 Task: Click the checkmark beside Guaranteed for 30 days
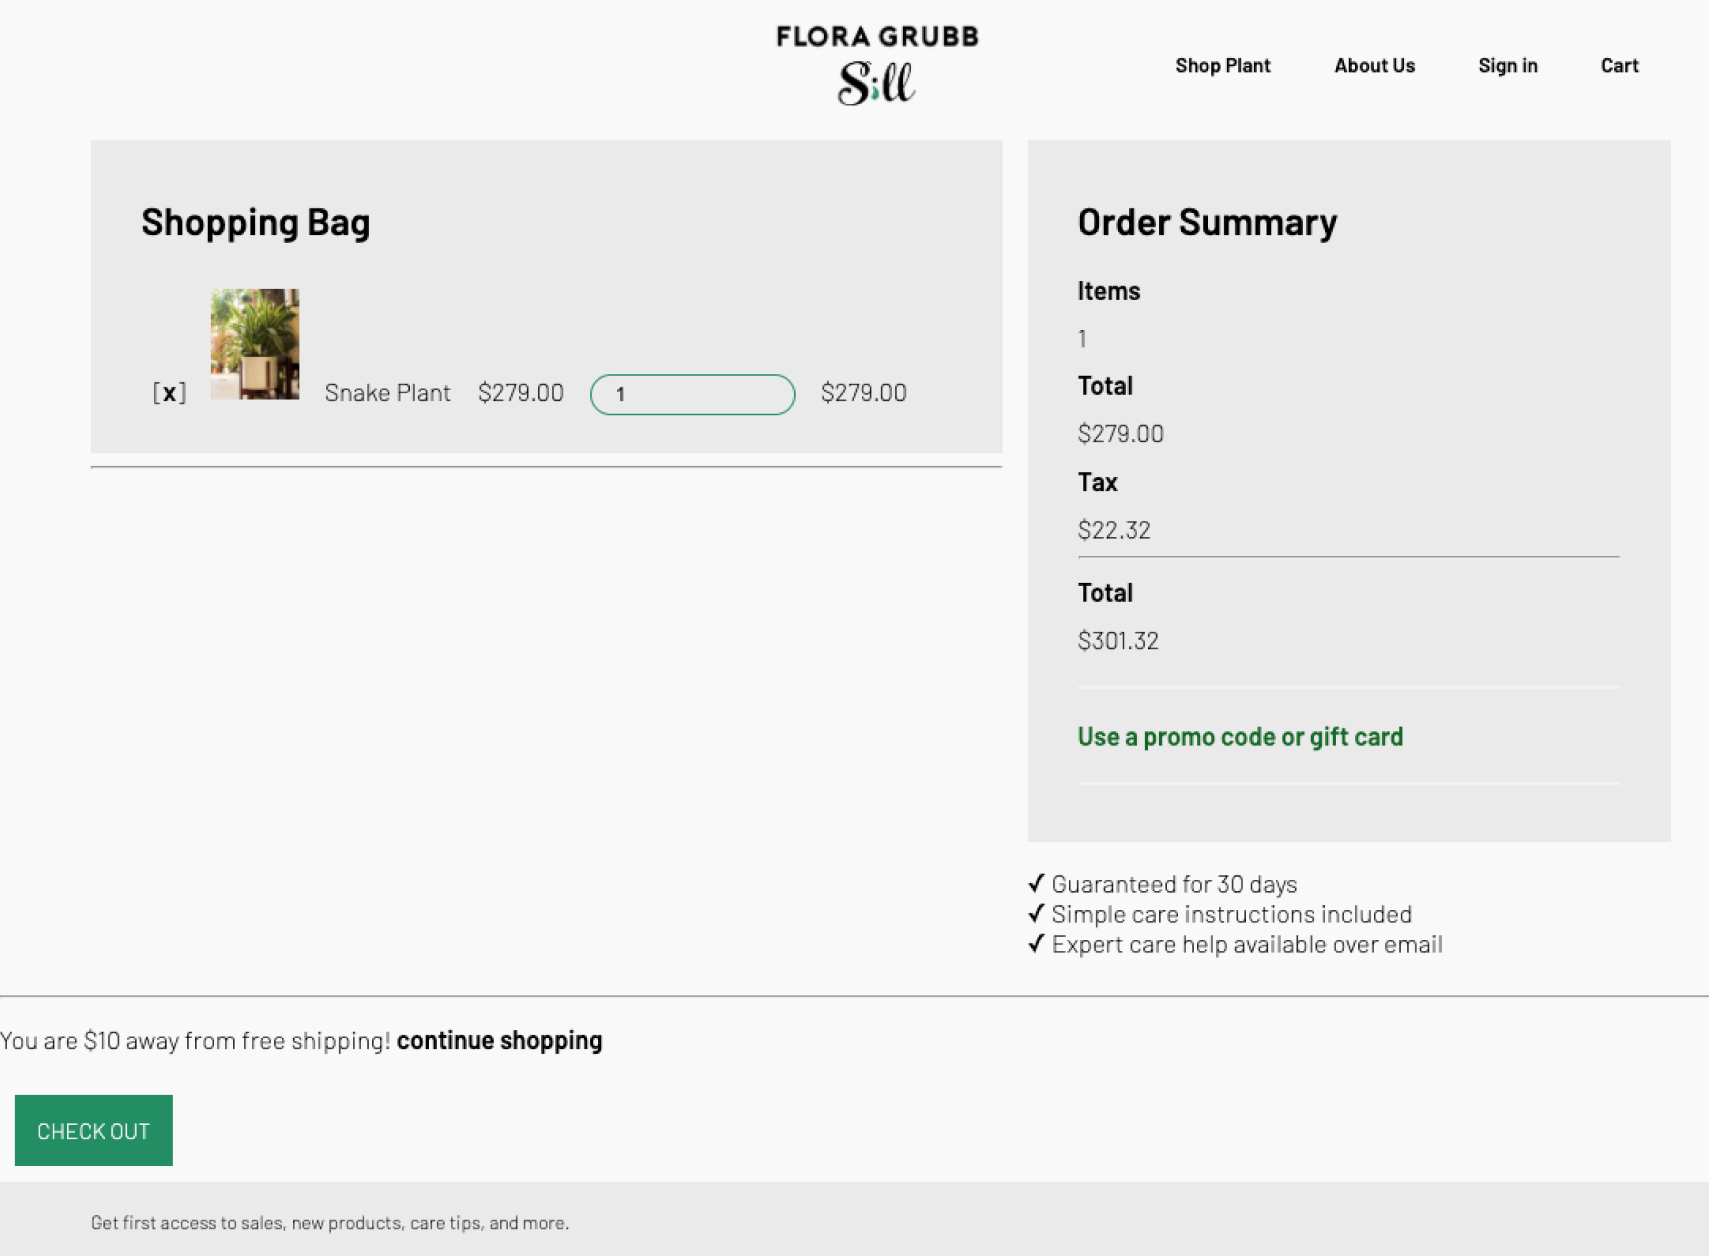(x=1036, y=884)
